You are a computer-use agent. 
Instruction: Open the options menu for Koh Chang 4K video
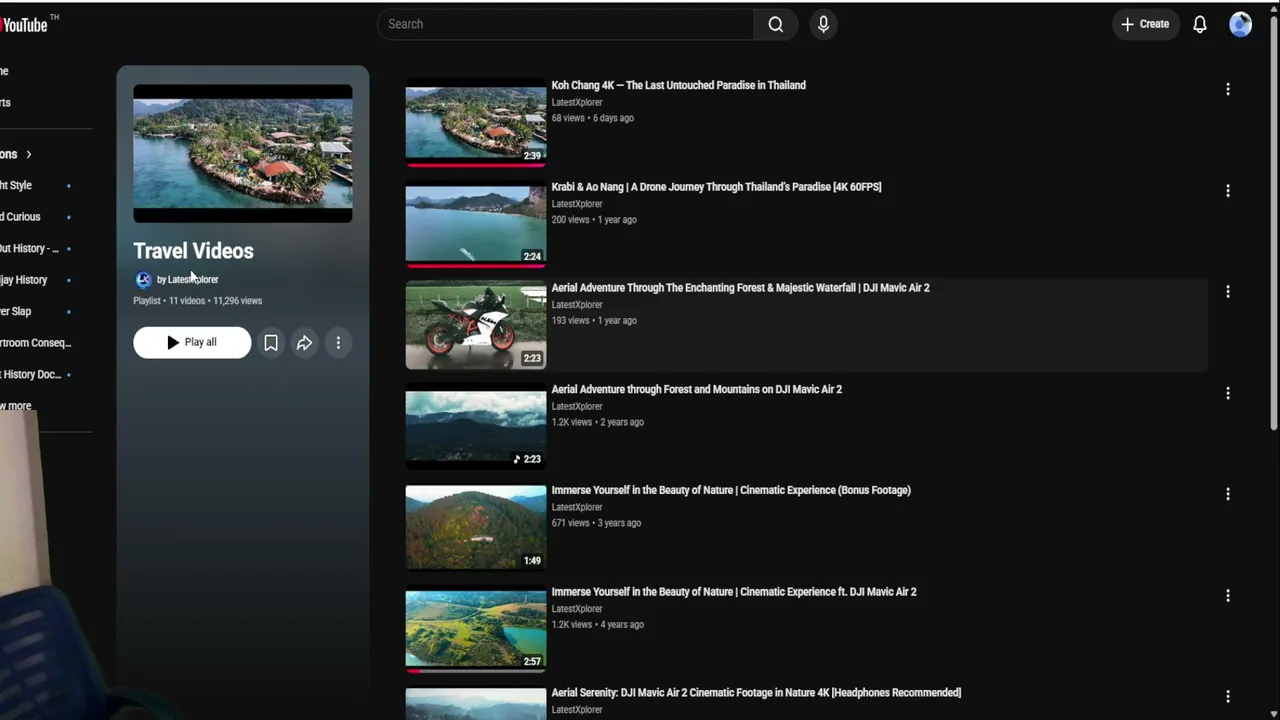tap(1228, 89)
